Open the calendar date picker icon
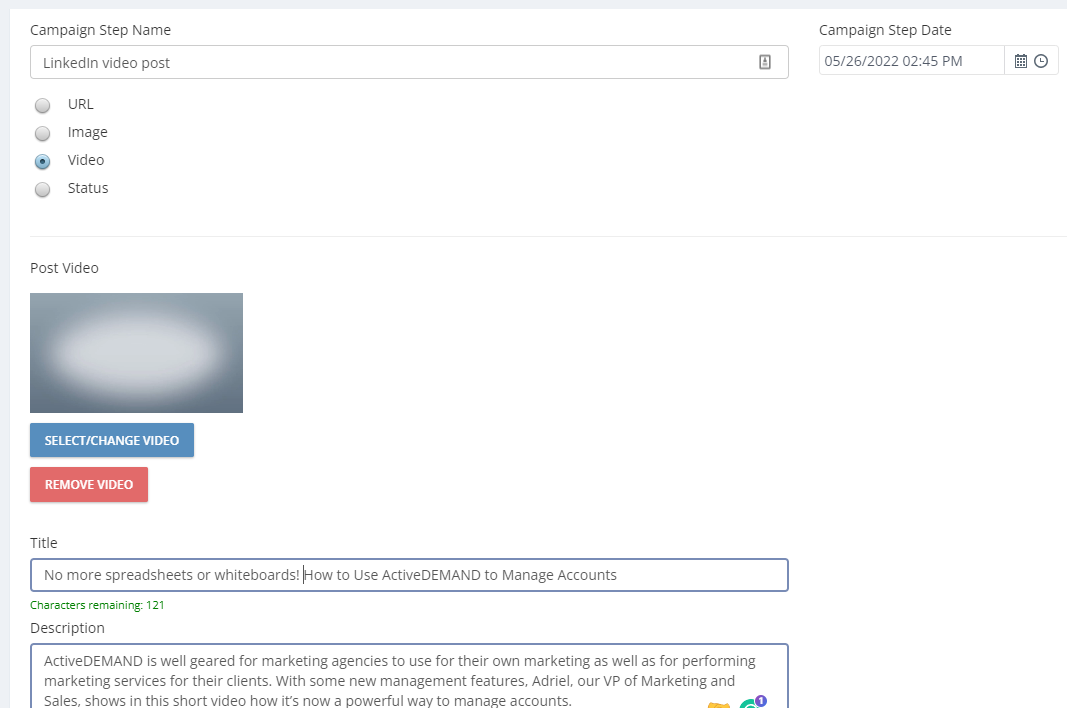The image size is (1067, 708). tap(1021, 61)
